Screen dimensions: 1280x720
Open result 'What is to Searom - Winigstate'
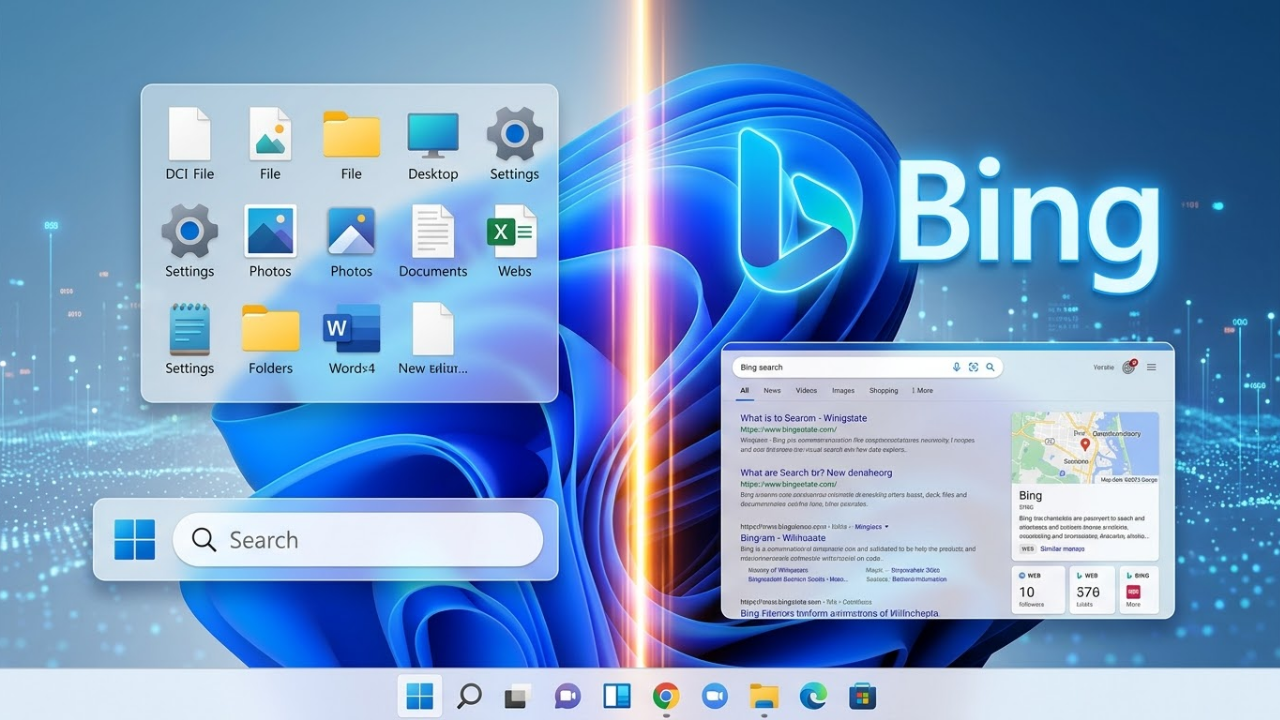(803, 418)
